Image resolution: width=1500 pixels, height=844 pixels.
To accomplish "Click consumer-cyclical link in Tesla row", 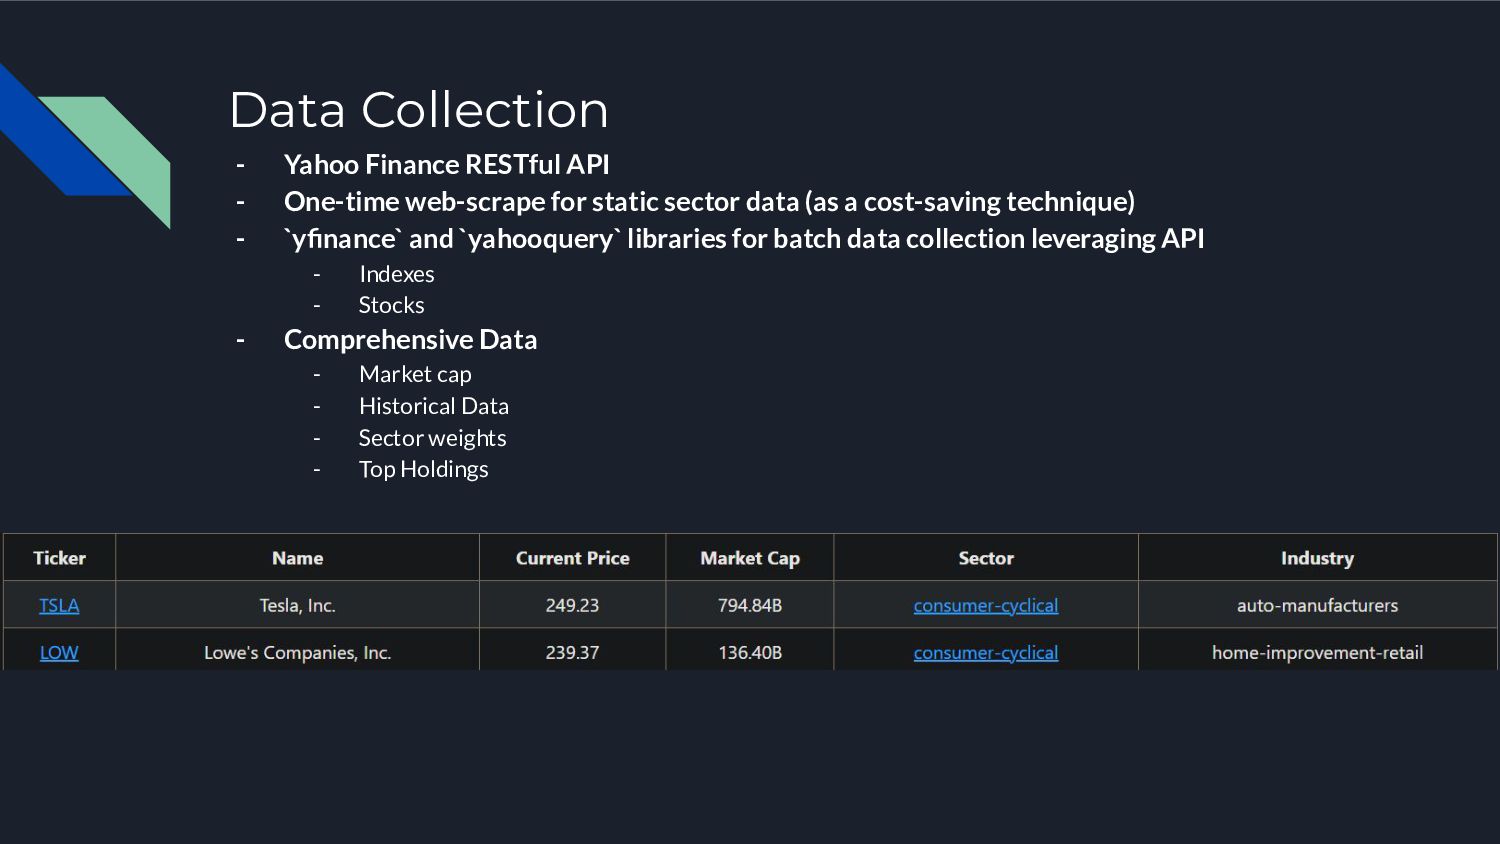I will (x=985, y=605).
